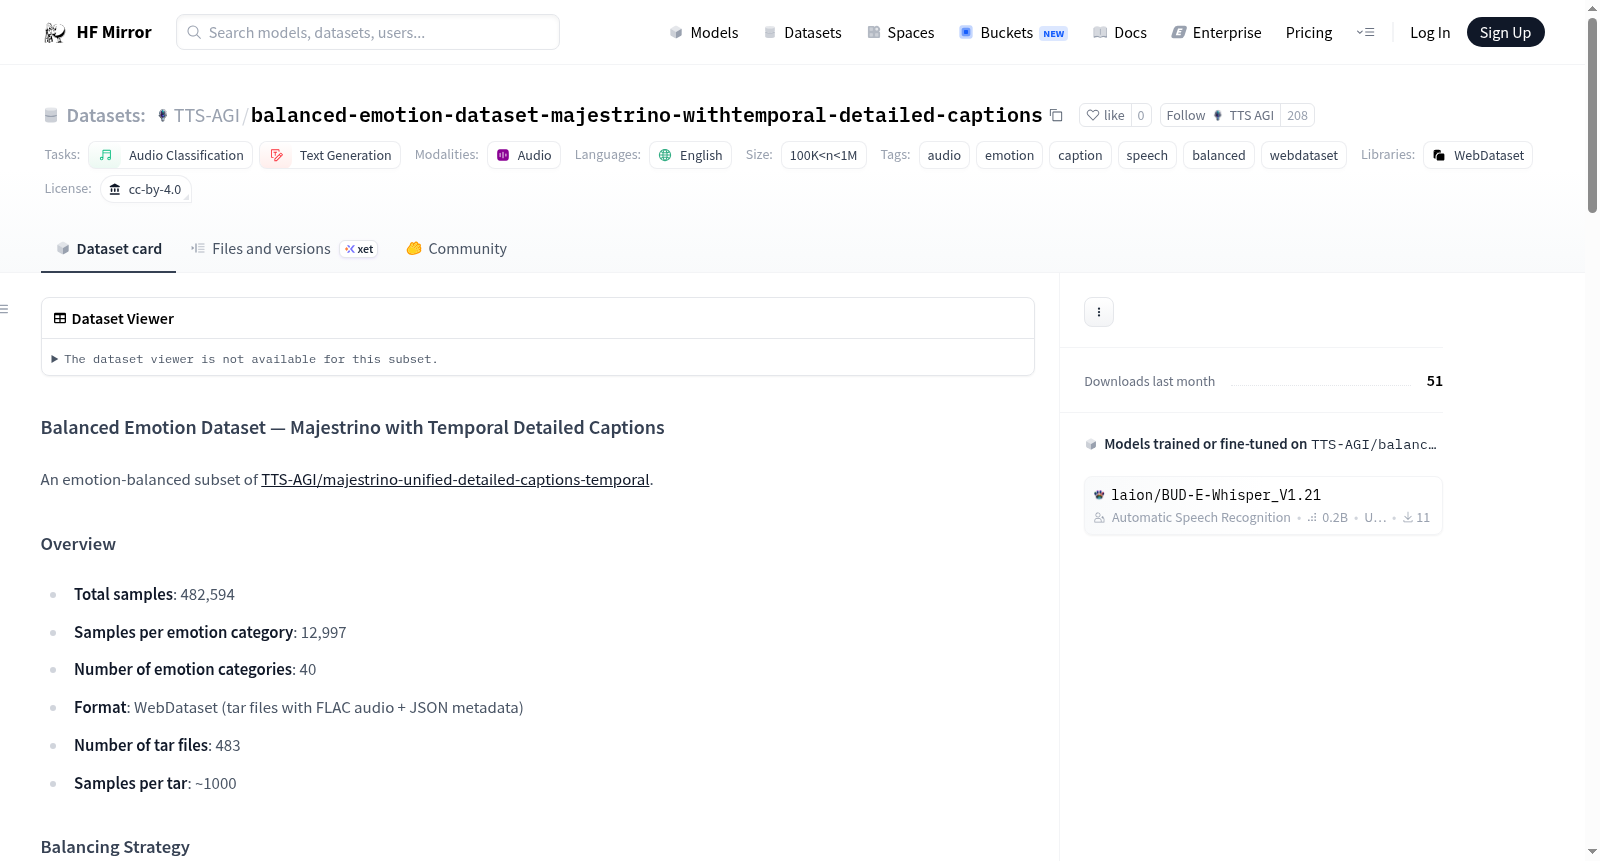Click the cc-by-4.0 license icon
This screenshot has height=861, width=1600.
pos(115,189)
